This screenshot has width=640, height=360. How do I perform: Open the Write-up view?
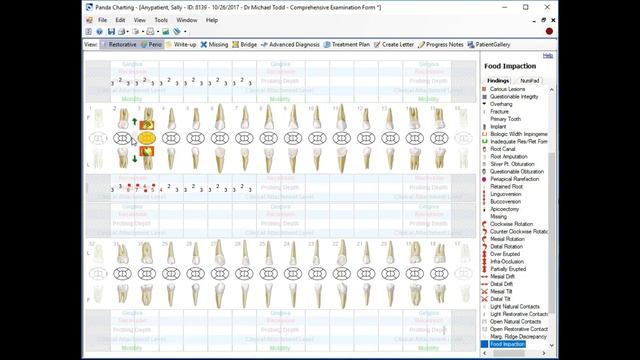coord(181,44)
